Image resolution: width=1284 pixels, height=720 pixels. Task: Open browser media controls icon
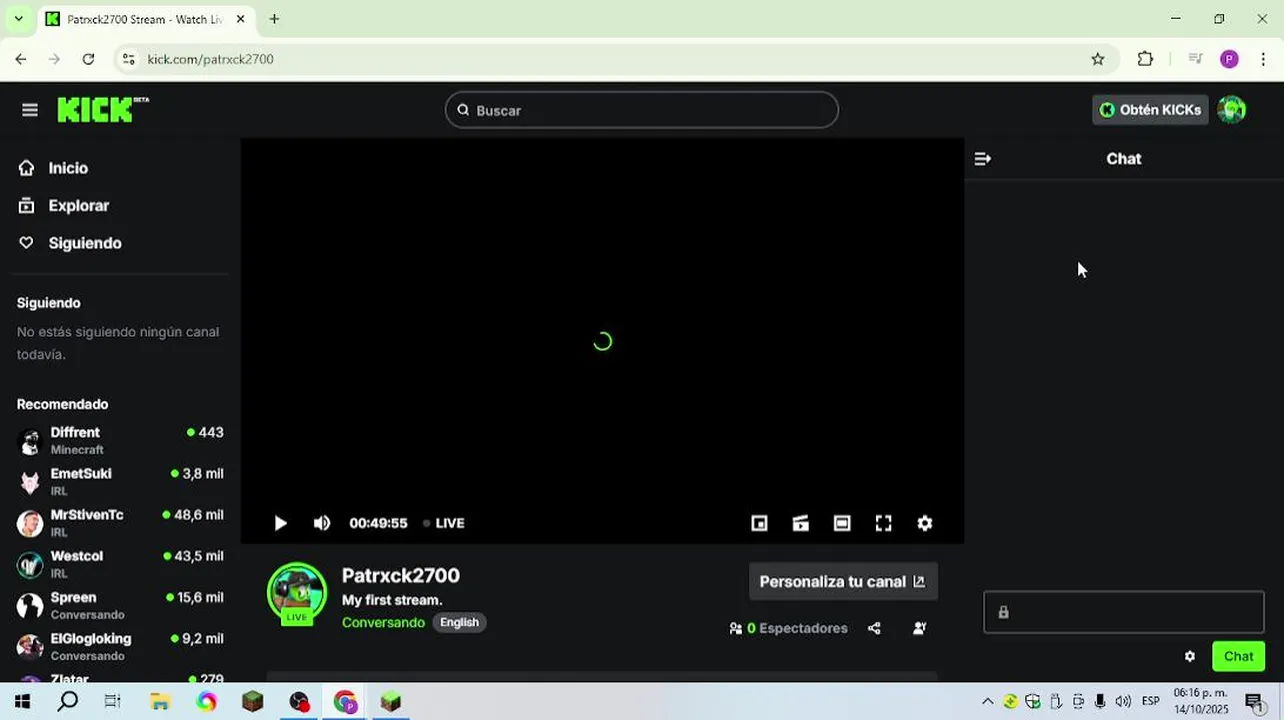1195,59
